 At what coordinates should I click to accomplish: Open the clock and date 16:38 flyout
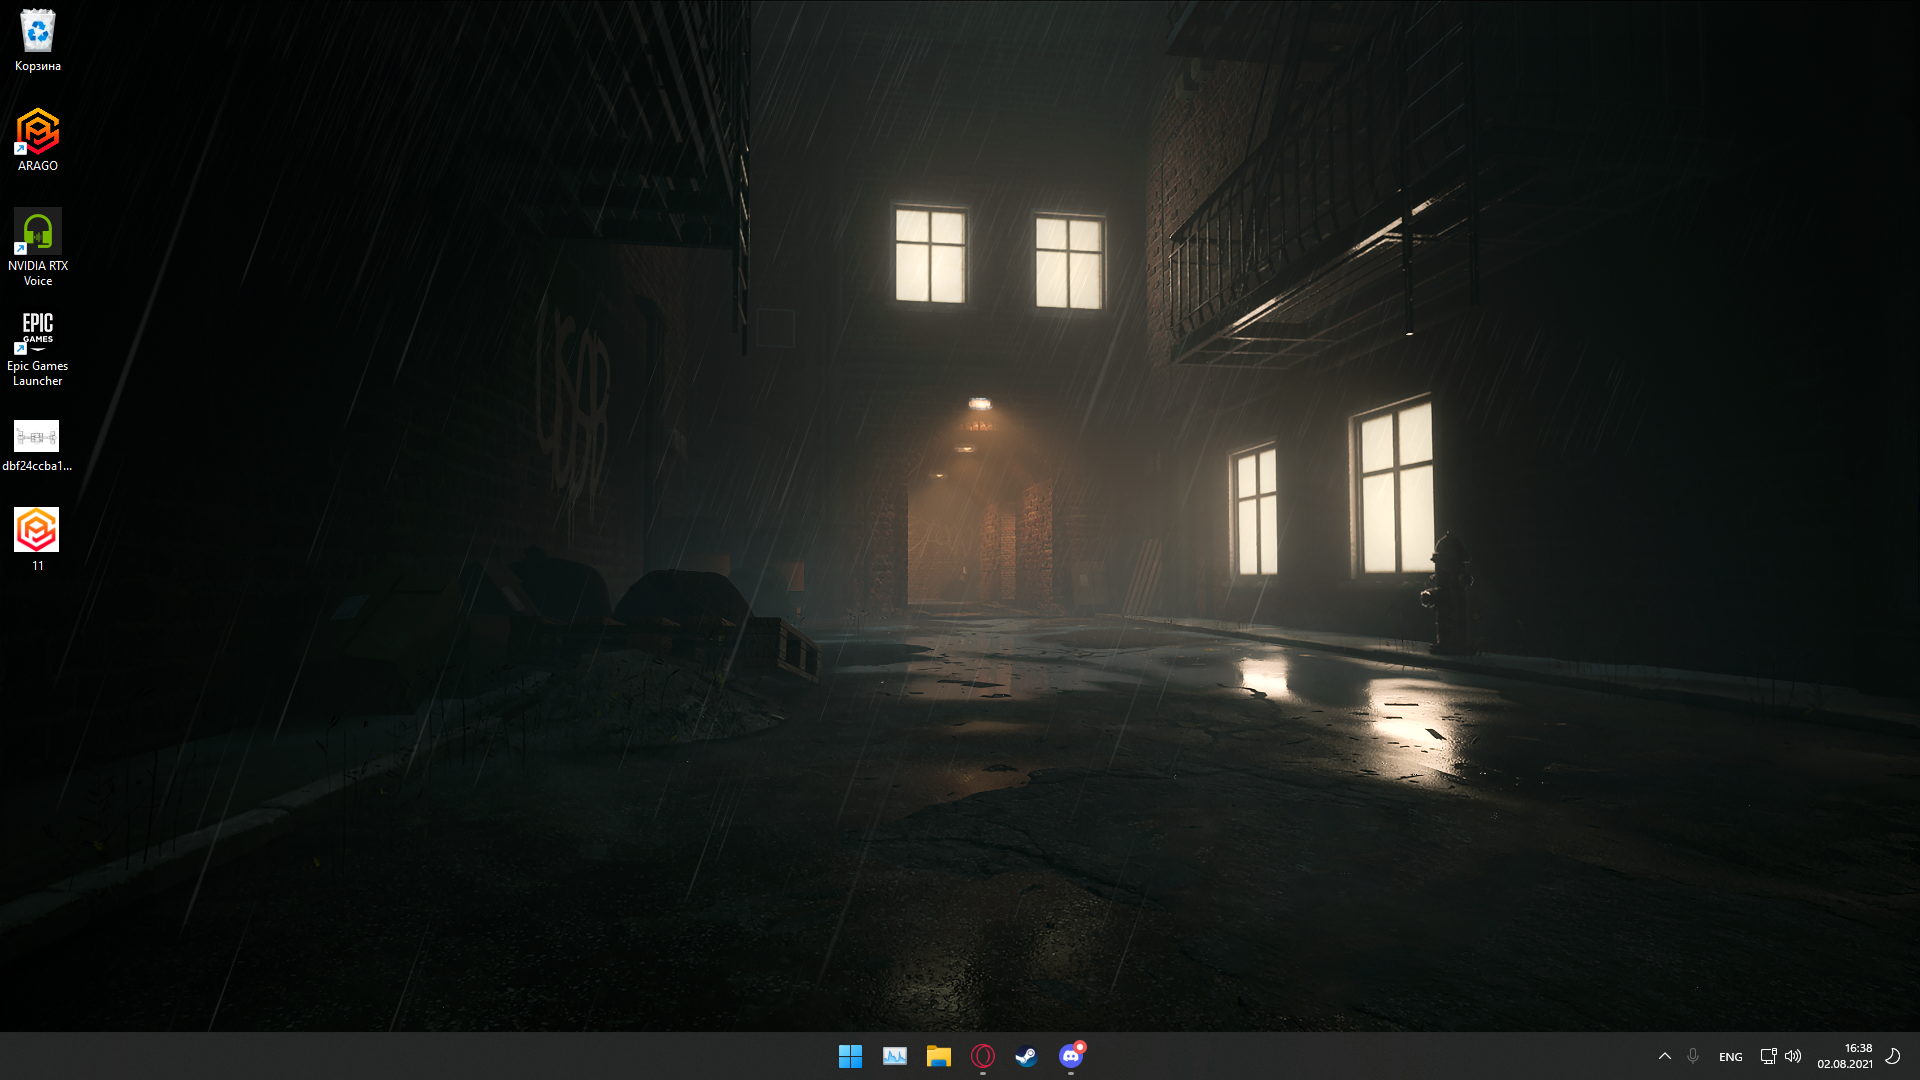coord(1845,1056)
